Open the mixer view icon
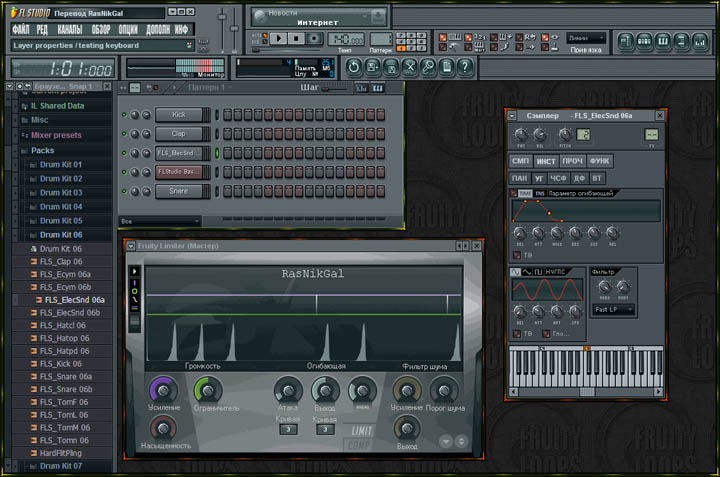Viewport: 720px width, 477px height. (x=700, y=42)
